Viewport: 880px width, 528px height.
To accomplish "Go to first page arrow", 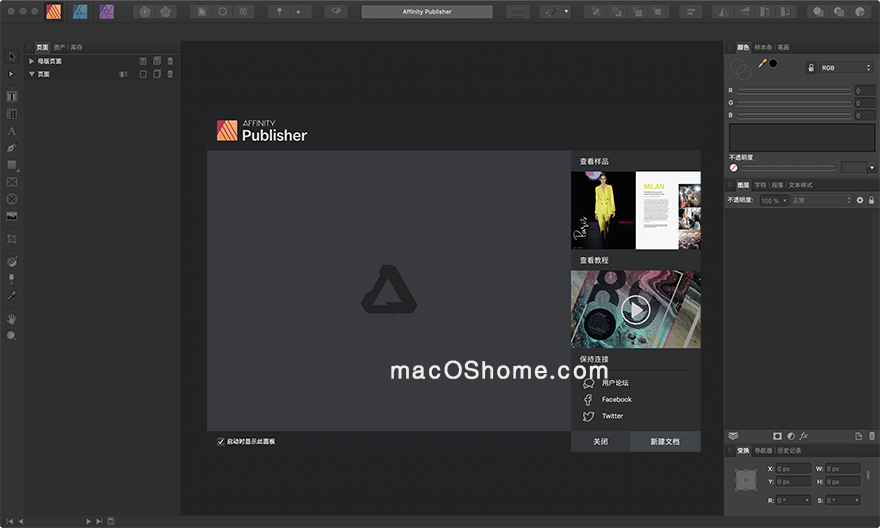I will (10, 521).
